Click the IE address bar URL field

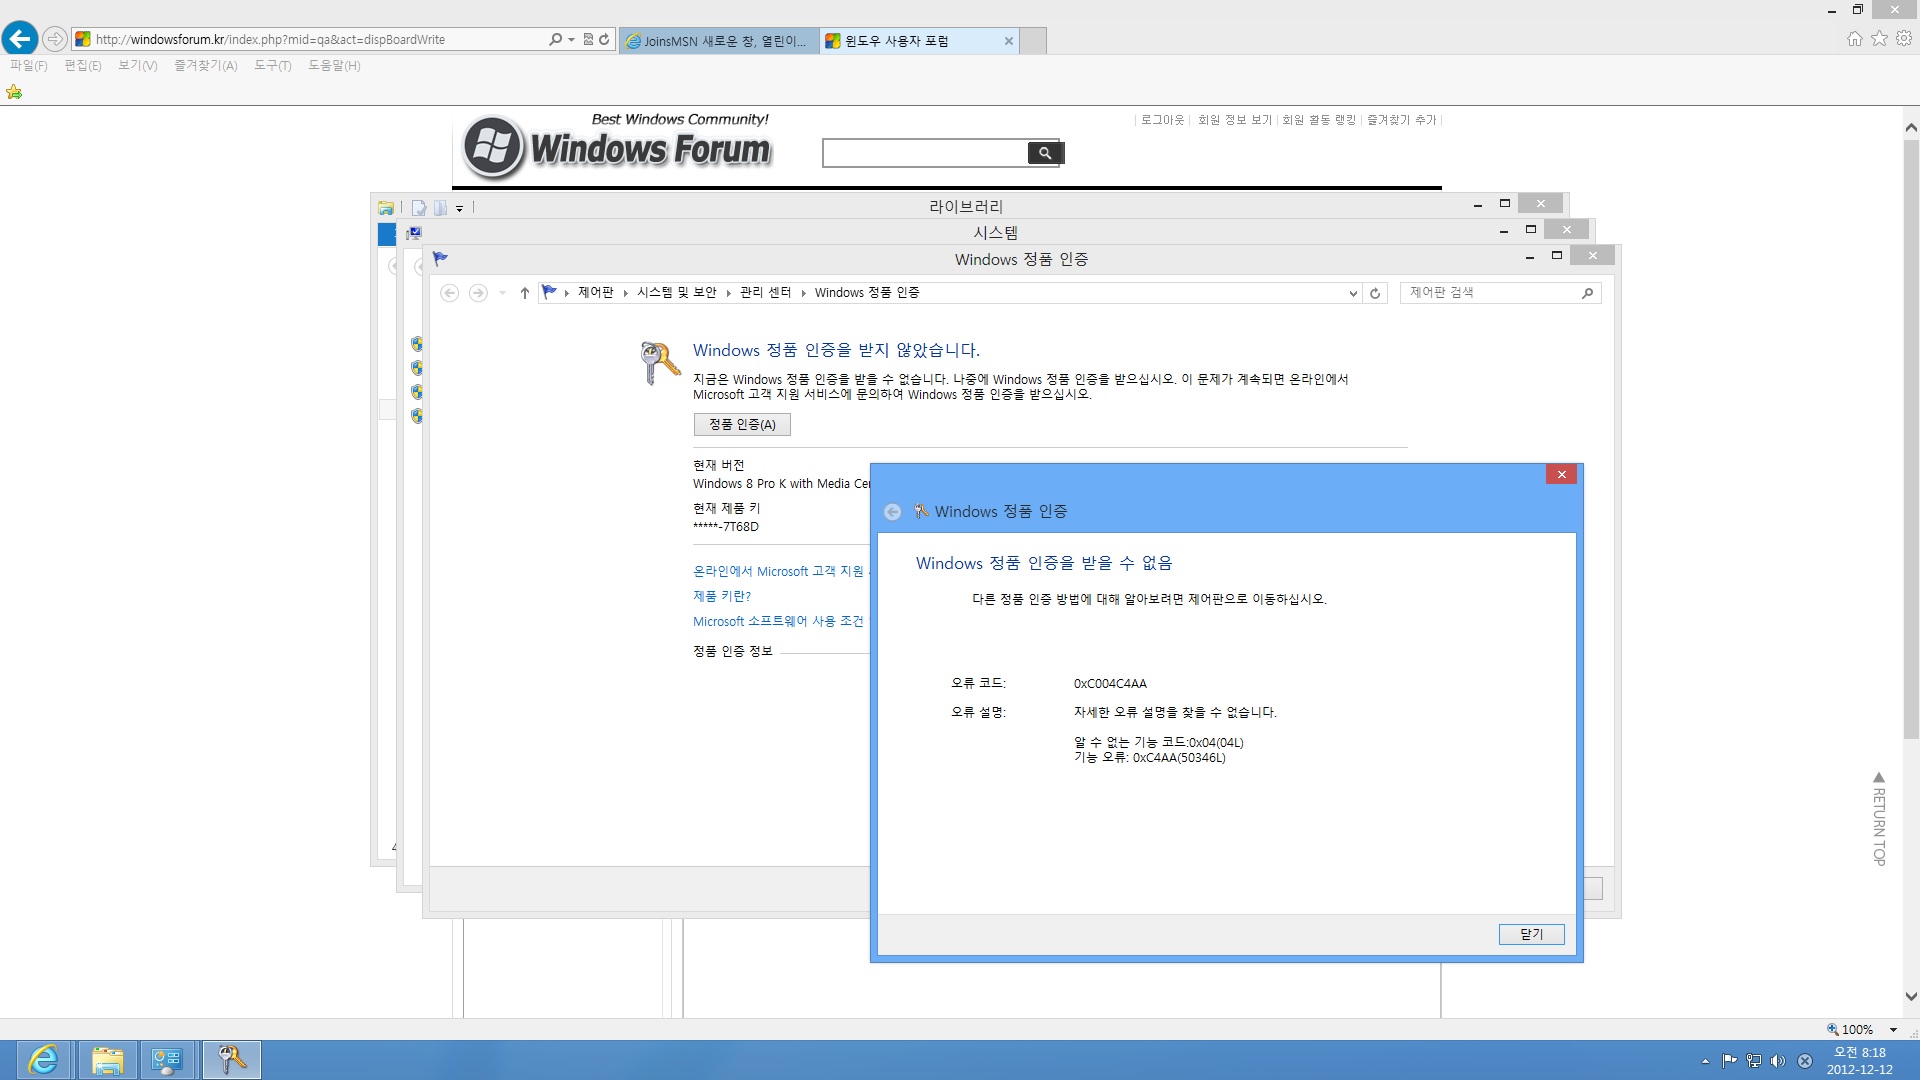tap(318, 39)
